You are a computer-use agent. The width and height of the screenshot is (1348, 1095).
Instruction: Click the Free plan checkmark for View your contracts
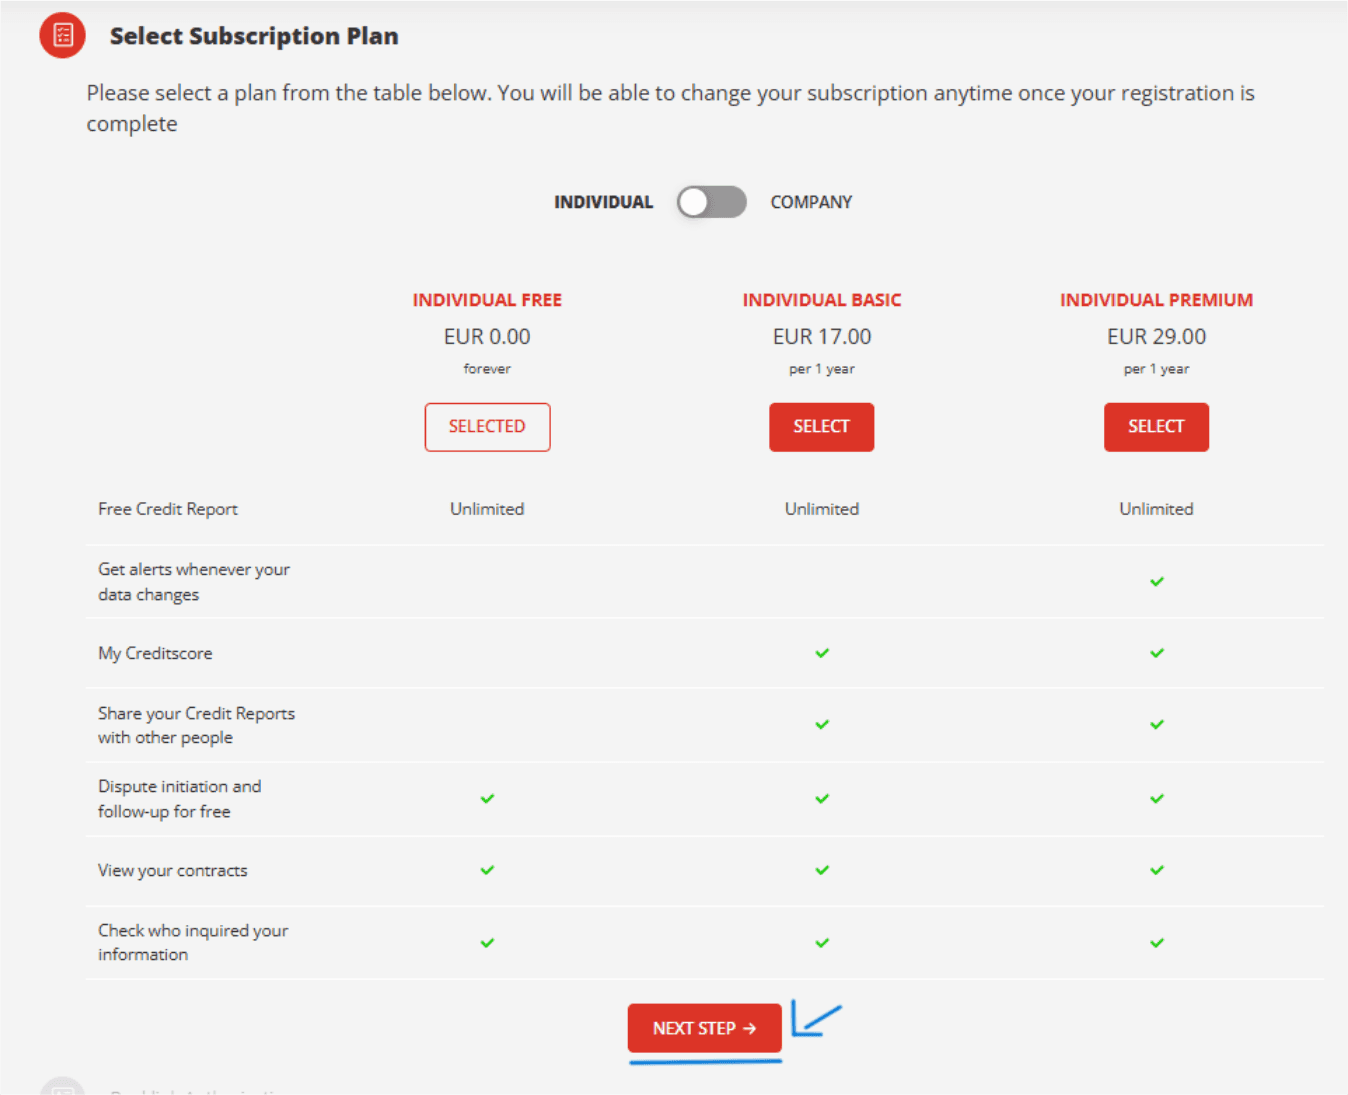click(487, 870)
